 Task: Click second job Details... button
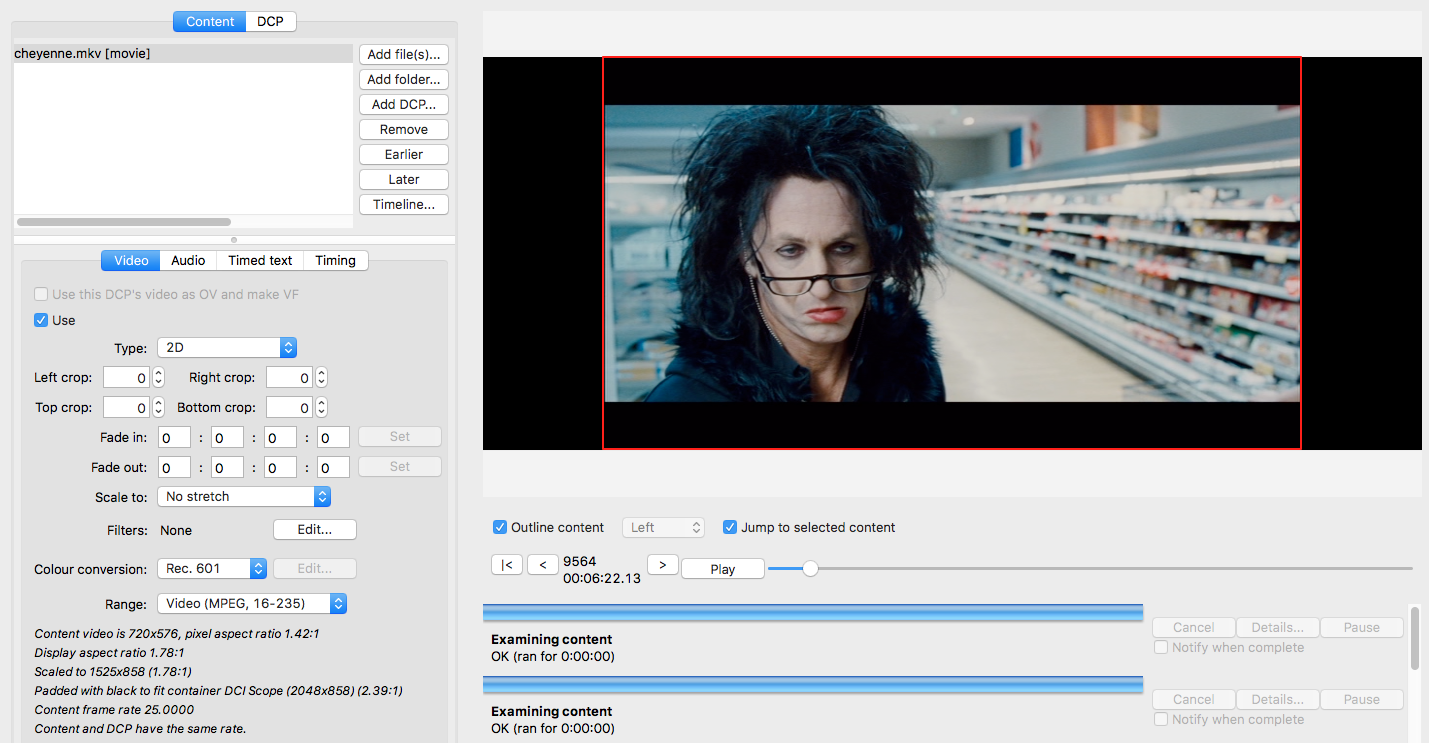[x=1278, y=699]
